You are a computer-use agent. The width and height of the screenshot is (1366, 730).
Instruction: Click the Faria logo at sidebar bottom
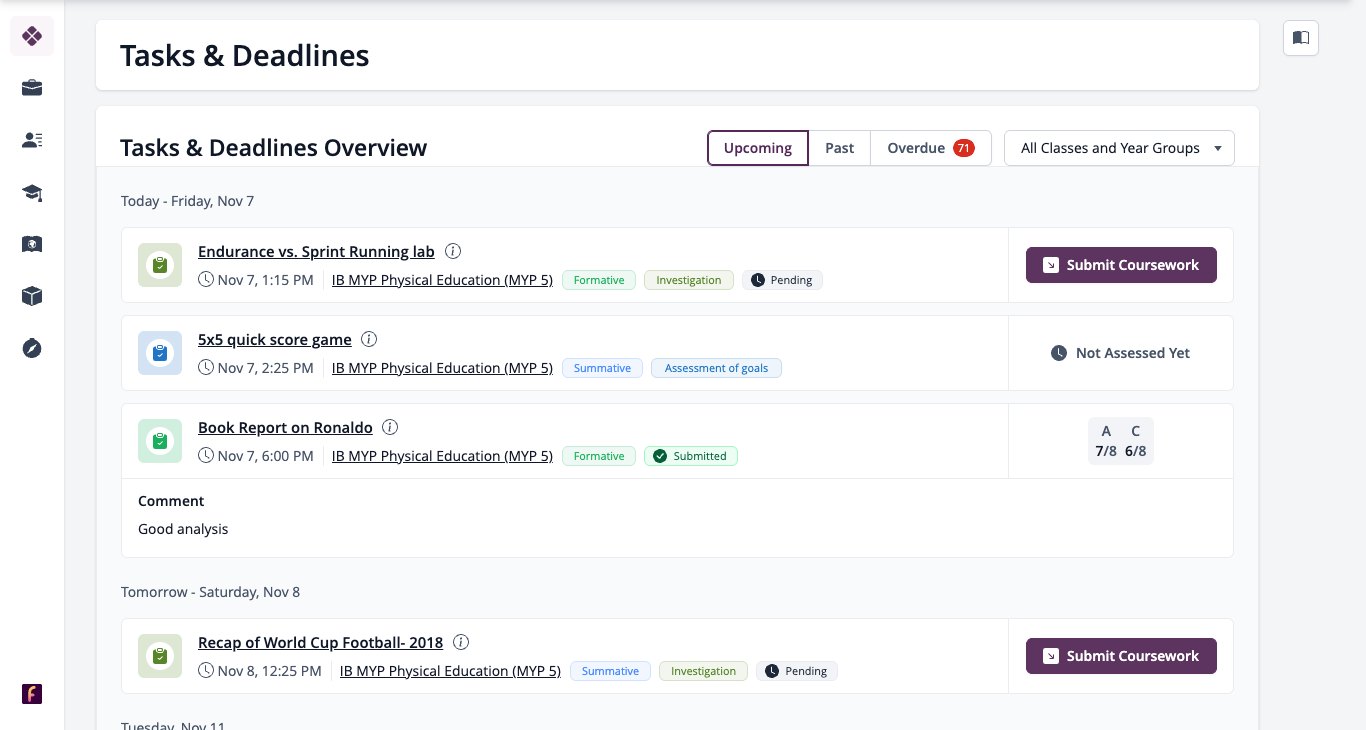click(x=32, y=694)
